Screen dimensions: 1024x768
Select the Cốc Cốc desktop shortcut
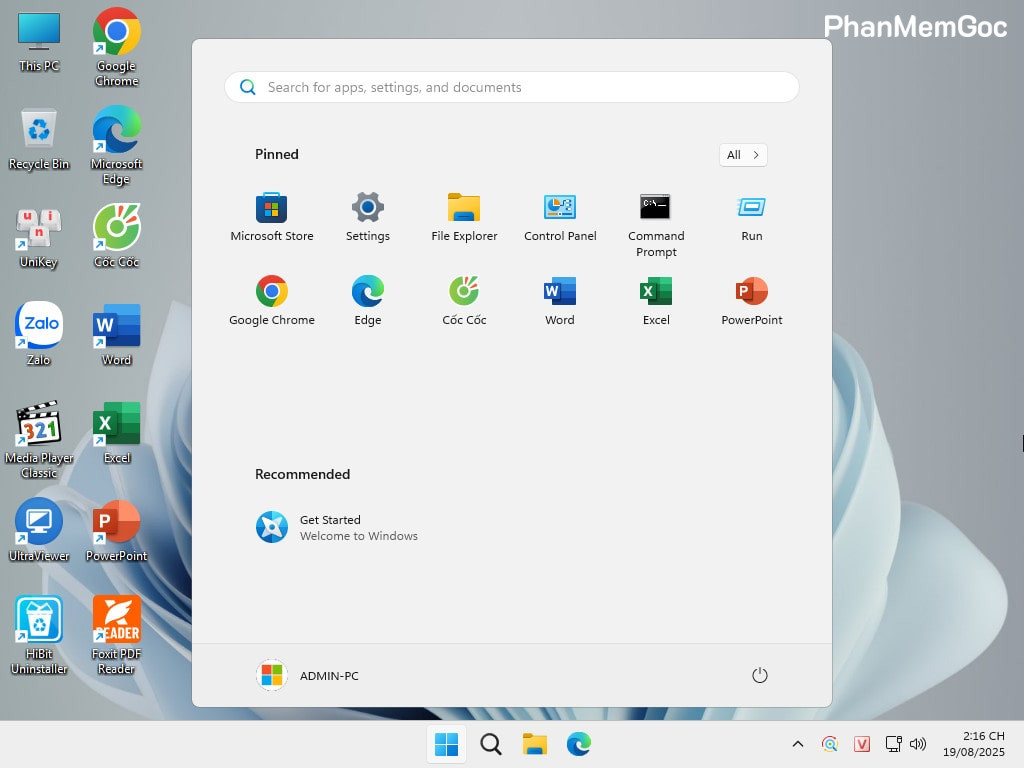pos(116,236)
